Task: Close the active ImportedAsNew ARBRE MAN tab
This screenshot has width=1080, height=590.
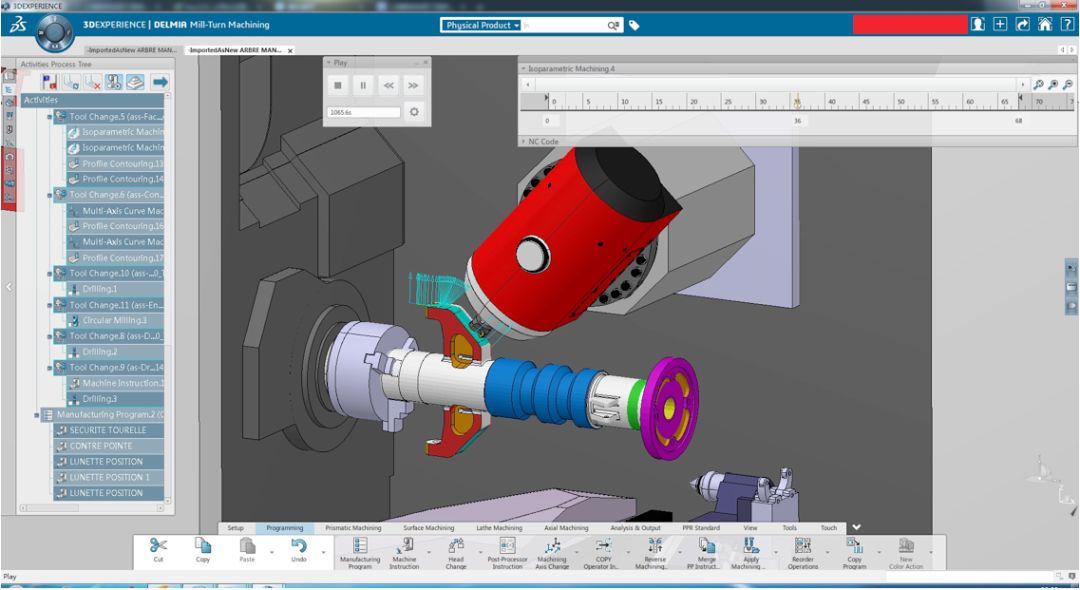Action: (290, 50)
